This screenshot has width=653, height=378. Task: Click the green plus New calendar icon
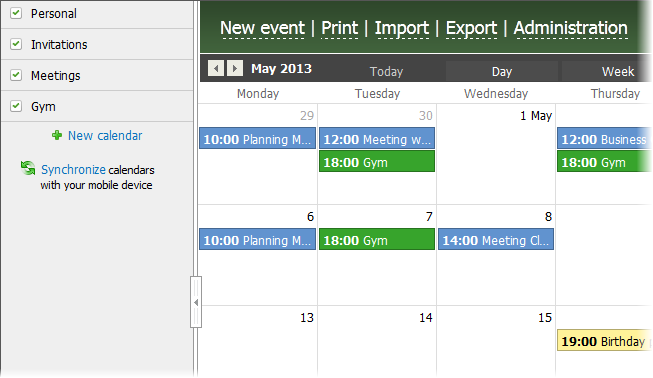[57, 135]
